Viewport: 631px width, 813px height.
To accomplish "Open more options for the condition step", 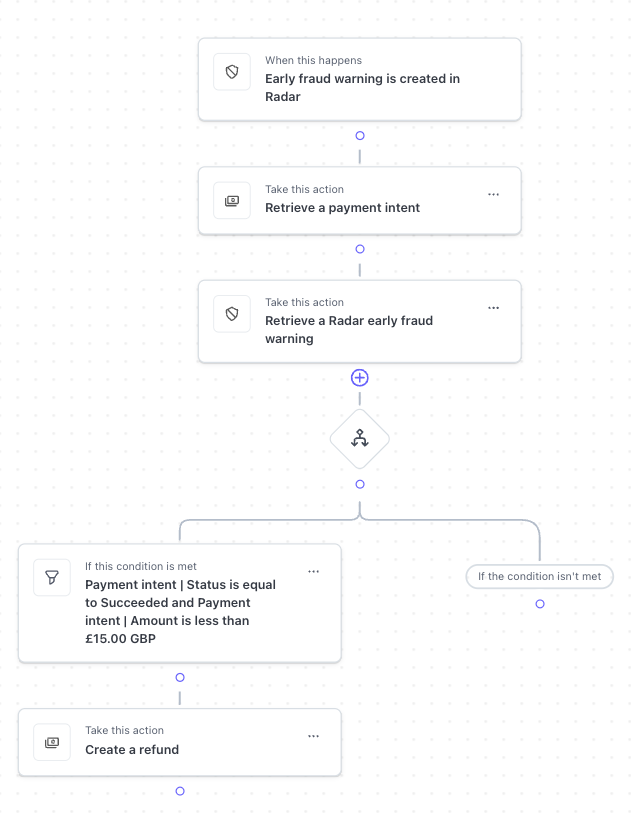I will pyautogui.click(x=313, y=571).
